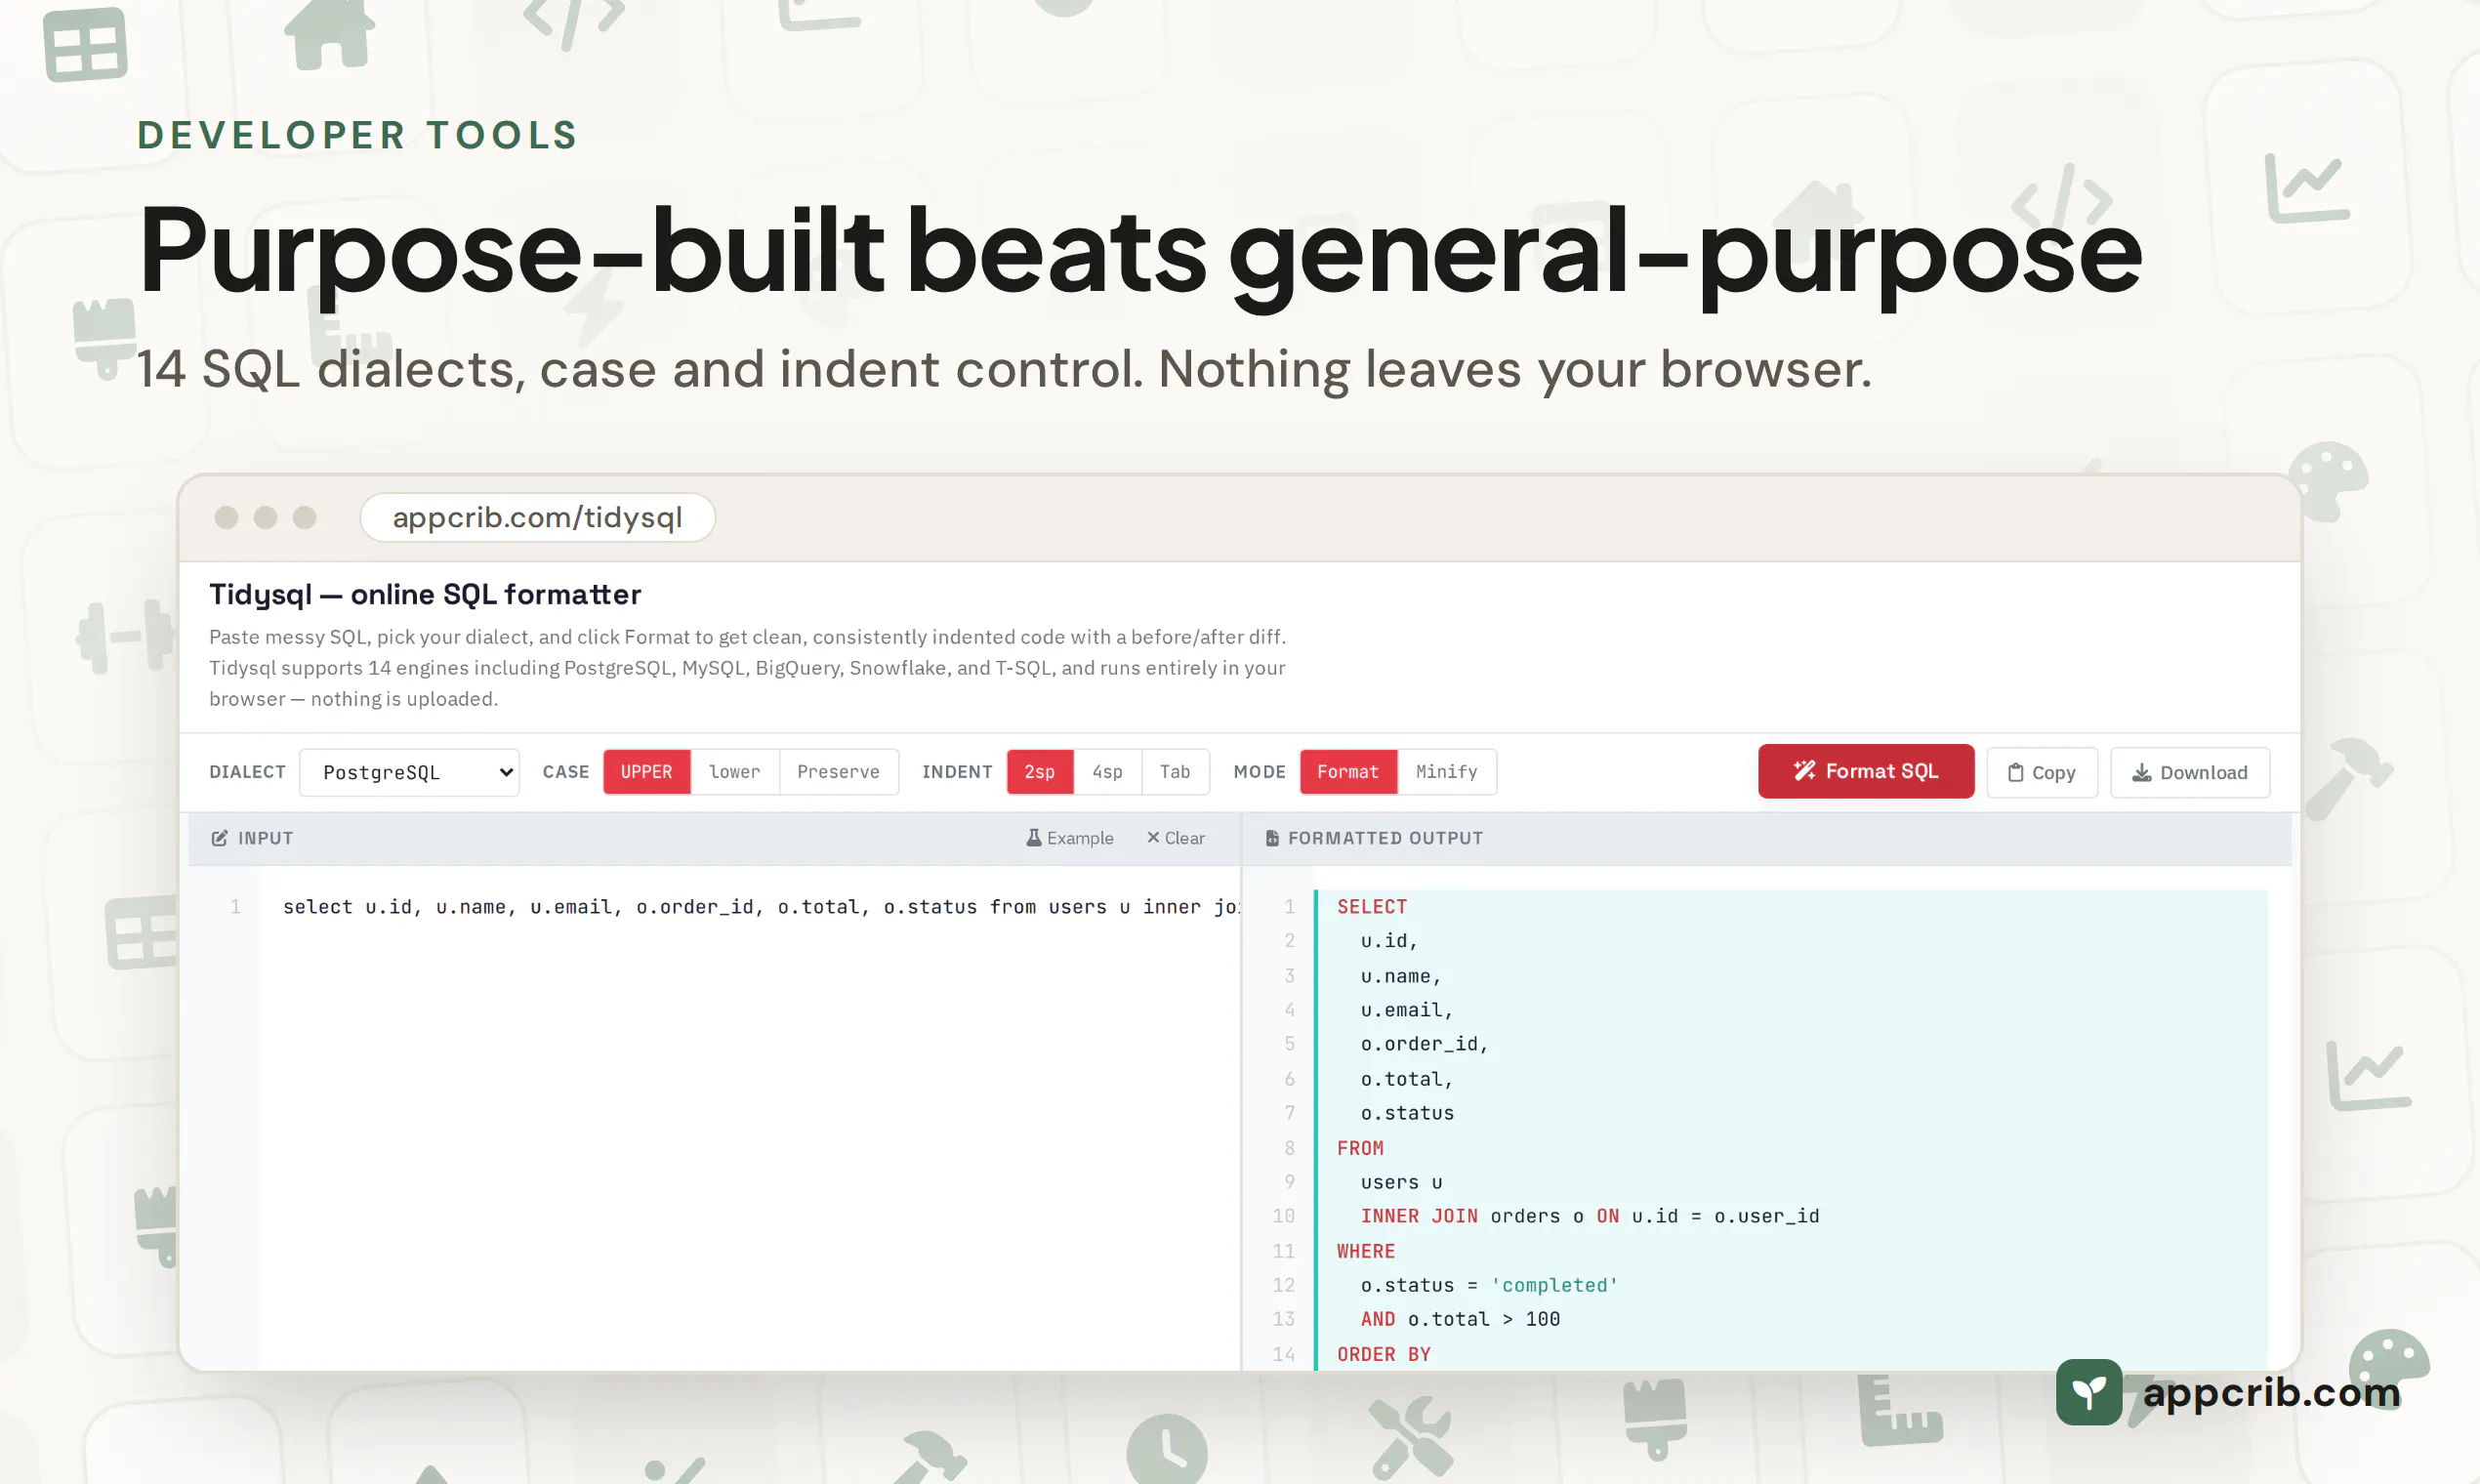Click the DEVELOPER TOOLS heading
Screen dimensions: 2480x1484
point(358,135)
